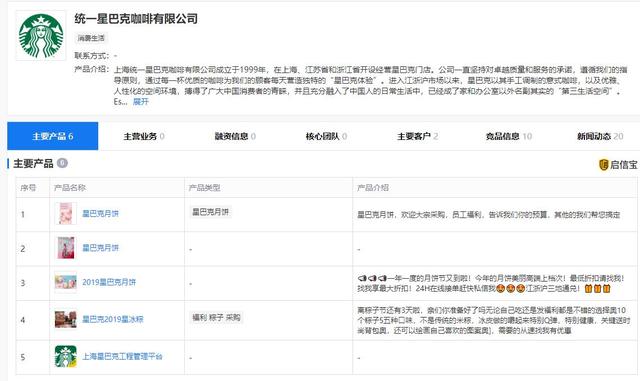Click row 1 mooncake product thumbnail
Viewport: 640px width, 381px height.
pyautogui.click(x=65, y=214)
